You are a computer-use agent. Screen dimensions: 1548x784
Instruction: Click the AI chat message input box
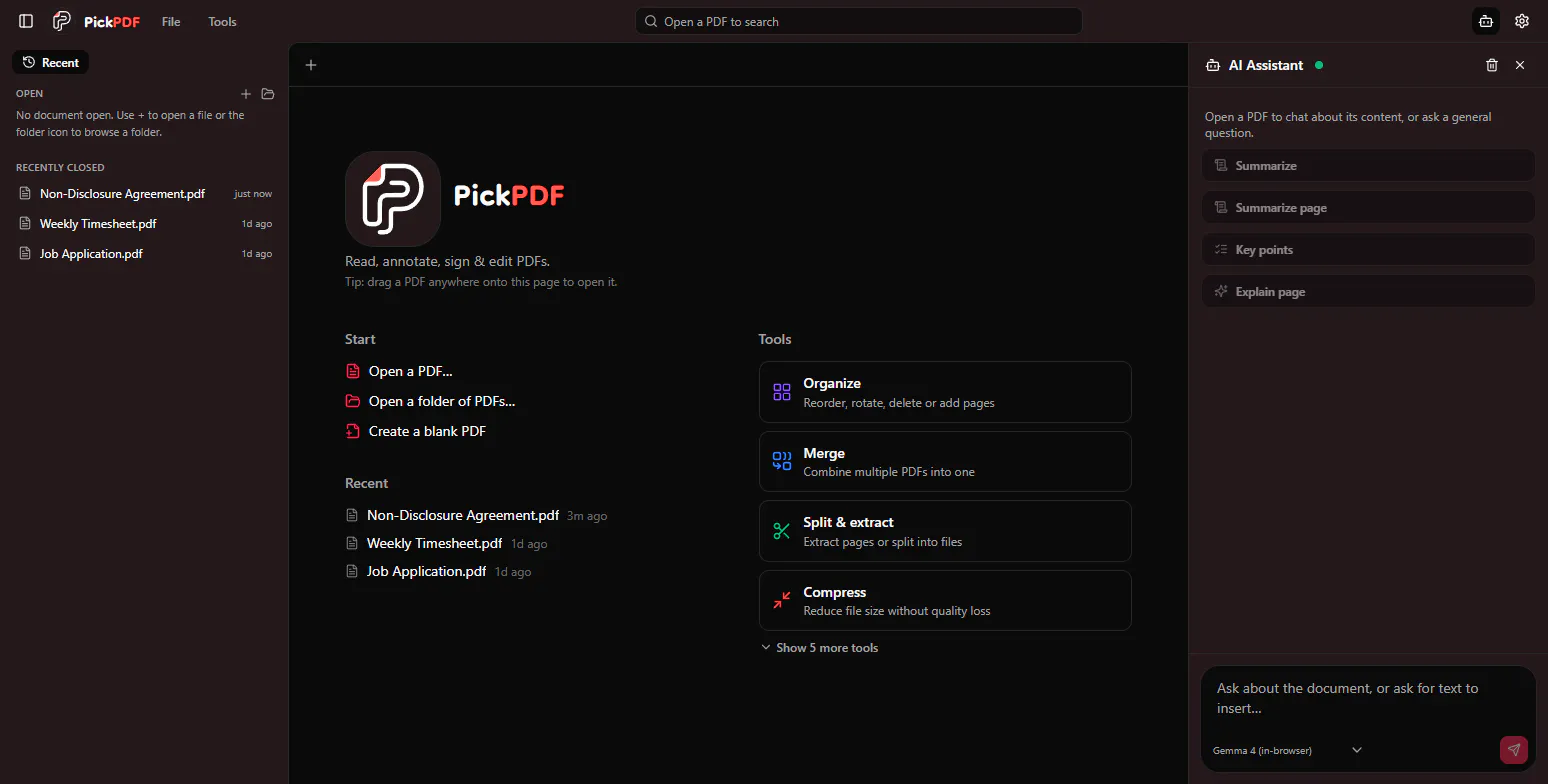[x=1368, y=699]
